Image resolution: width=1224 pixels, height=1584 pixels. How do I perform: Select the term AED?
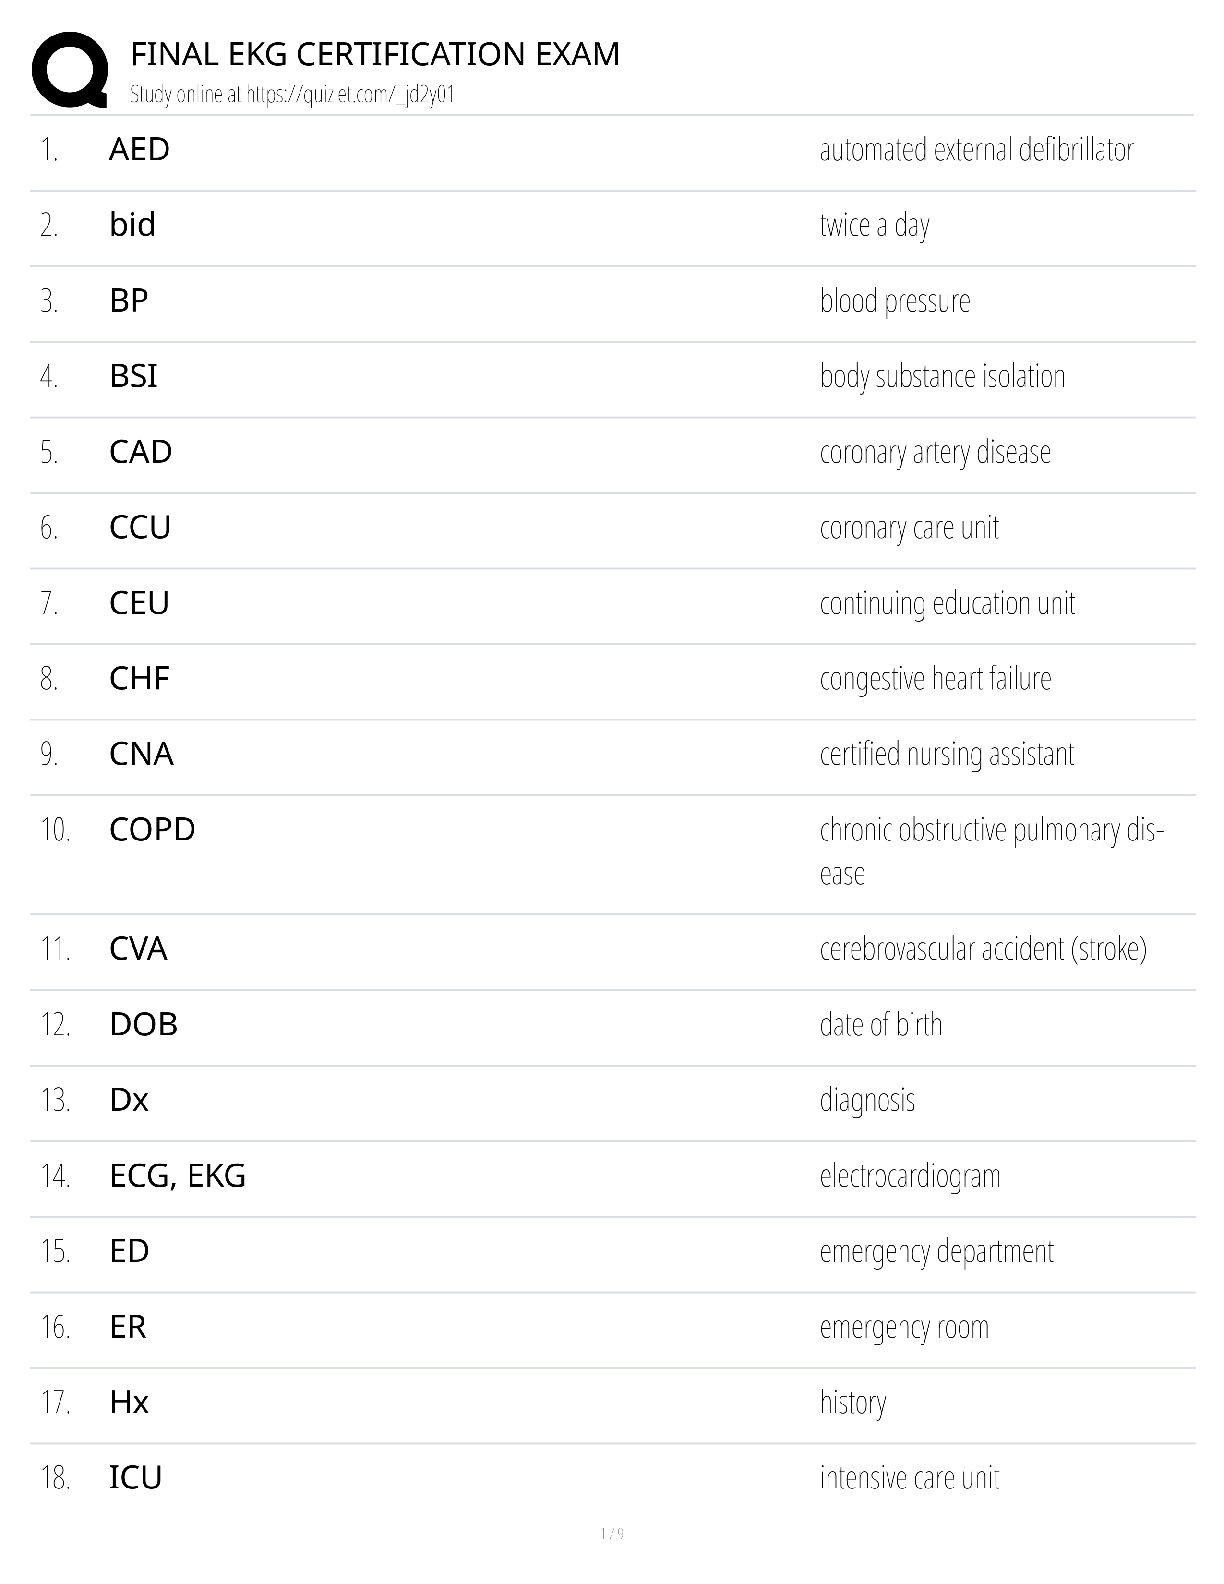click(x=139, y=149)
